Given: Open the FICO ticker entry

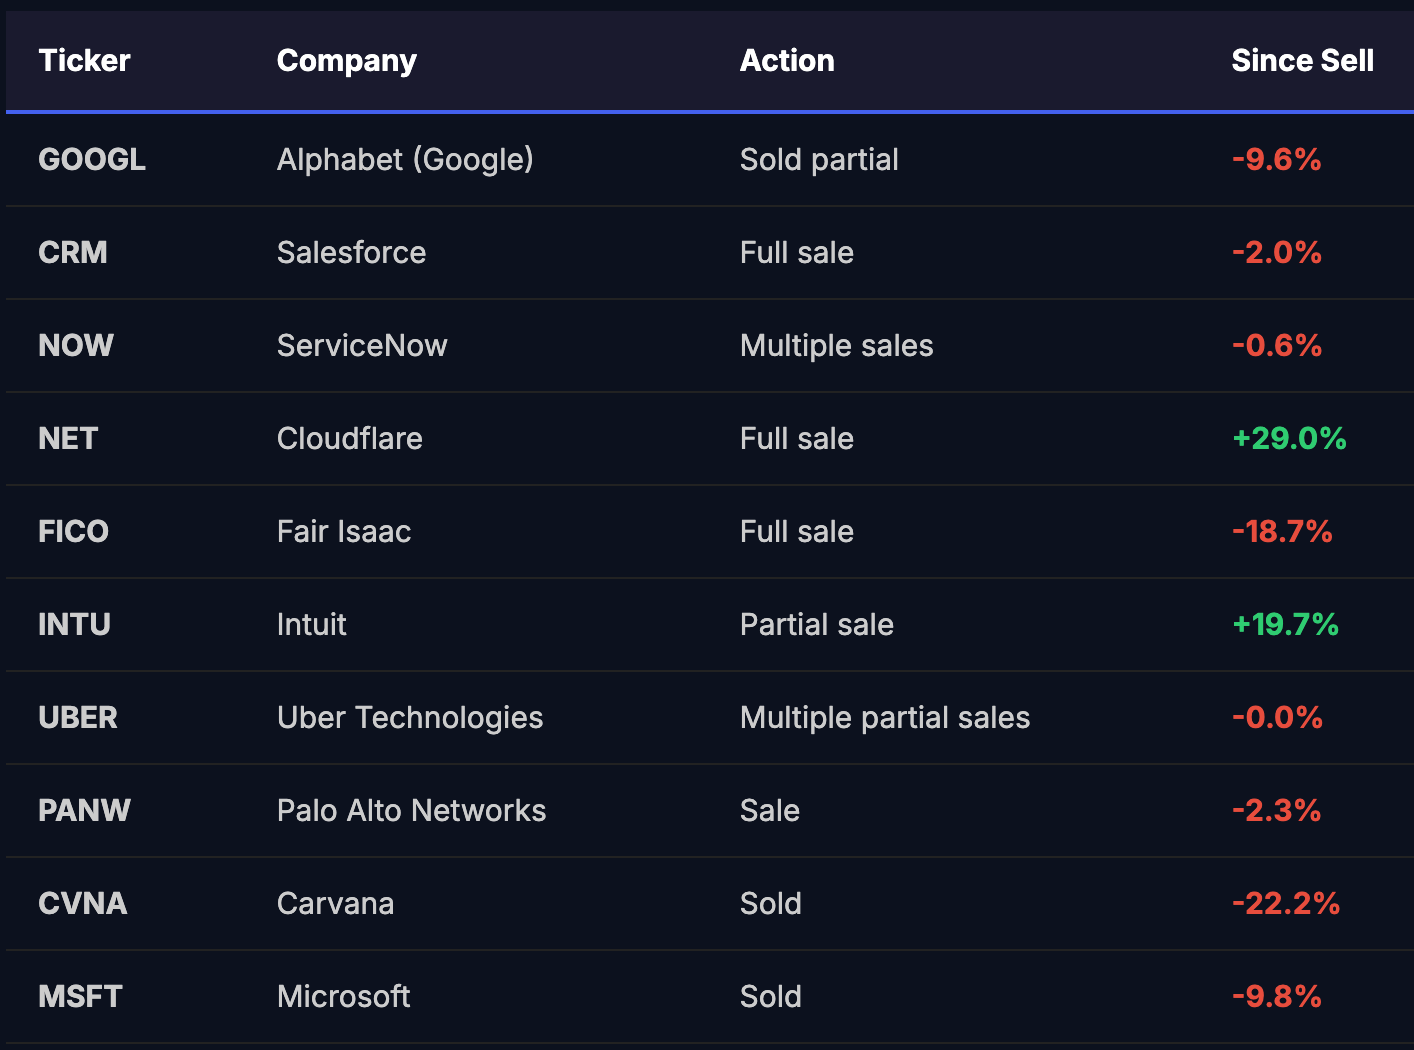Looking at the screenshot, I should [73, 532].
